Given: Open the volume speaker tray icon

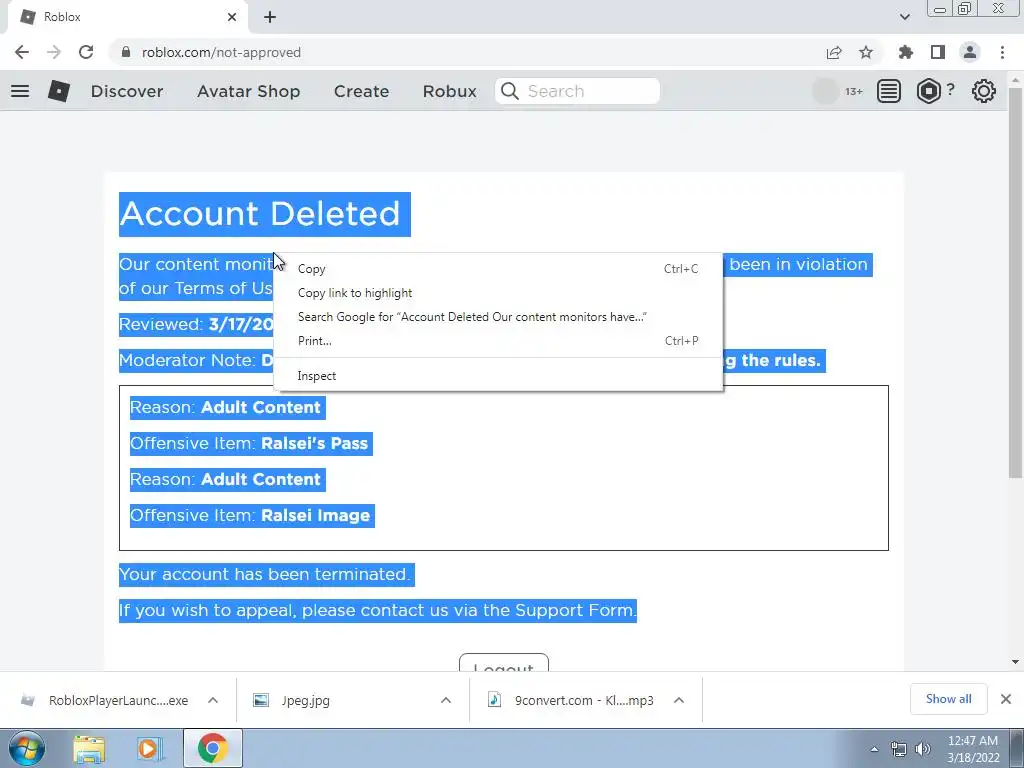Looking at the screenshot, I should (923, 749).
